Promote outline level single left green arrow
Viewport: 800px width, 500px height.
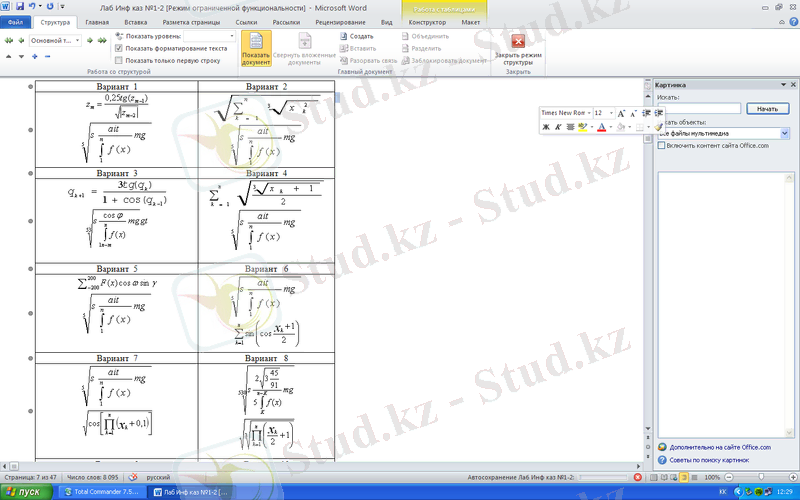(x=21, y=40)
